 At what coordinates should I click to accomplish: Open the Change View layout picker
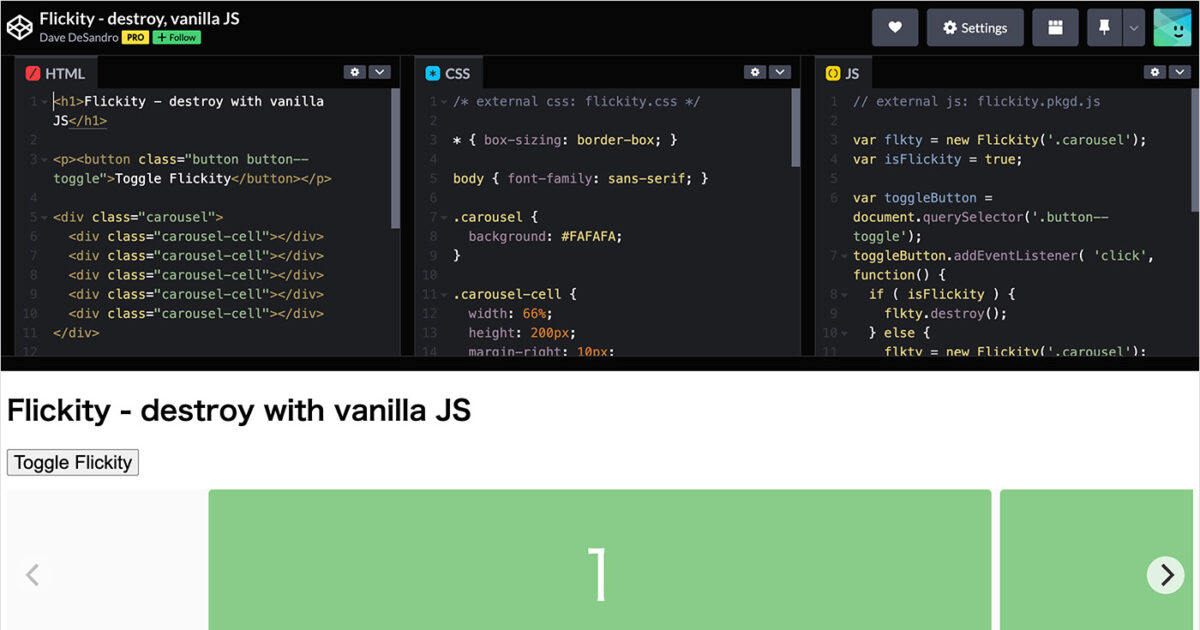[1055, 27]
